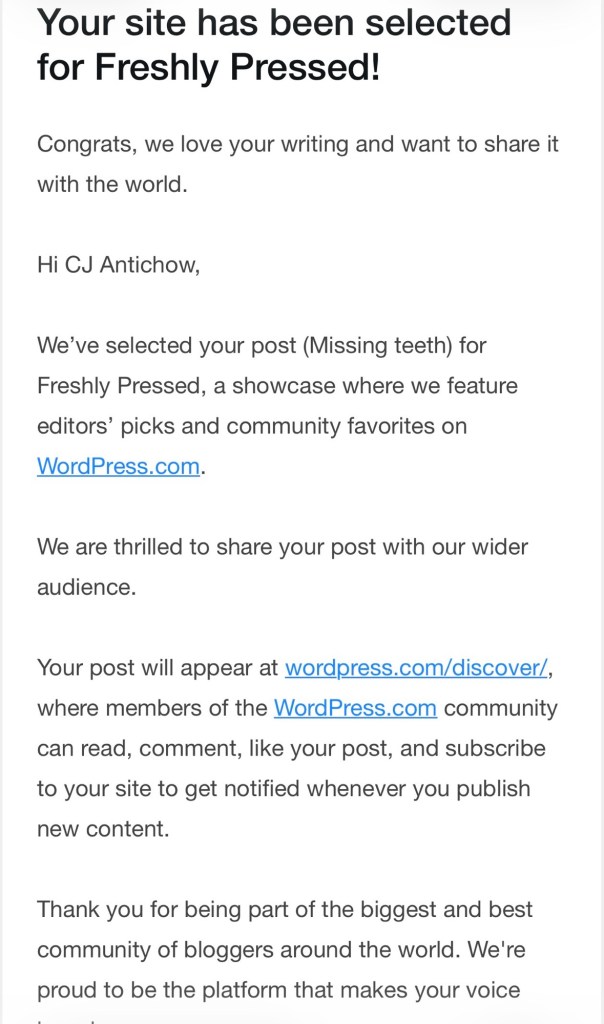The width and height of the screenshot is (604, 1024).
Task: Click the "Thank you for being part" line
Action: point(284,910)
